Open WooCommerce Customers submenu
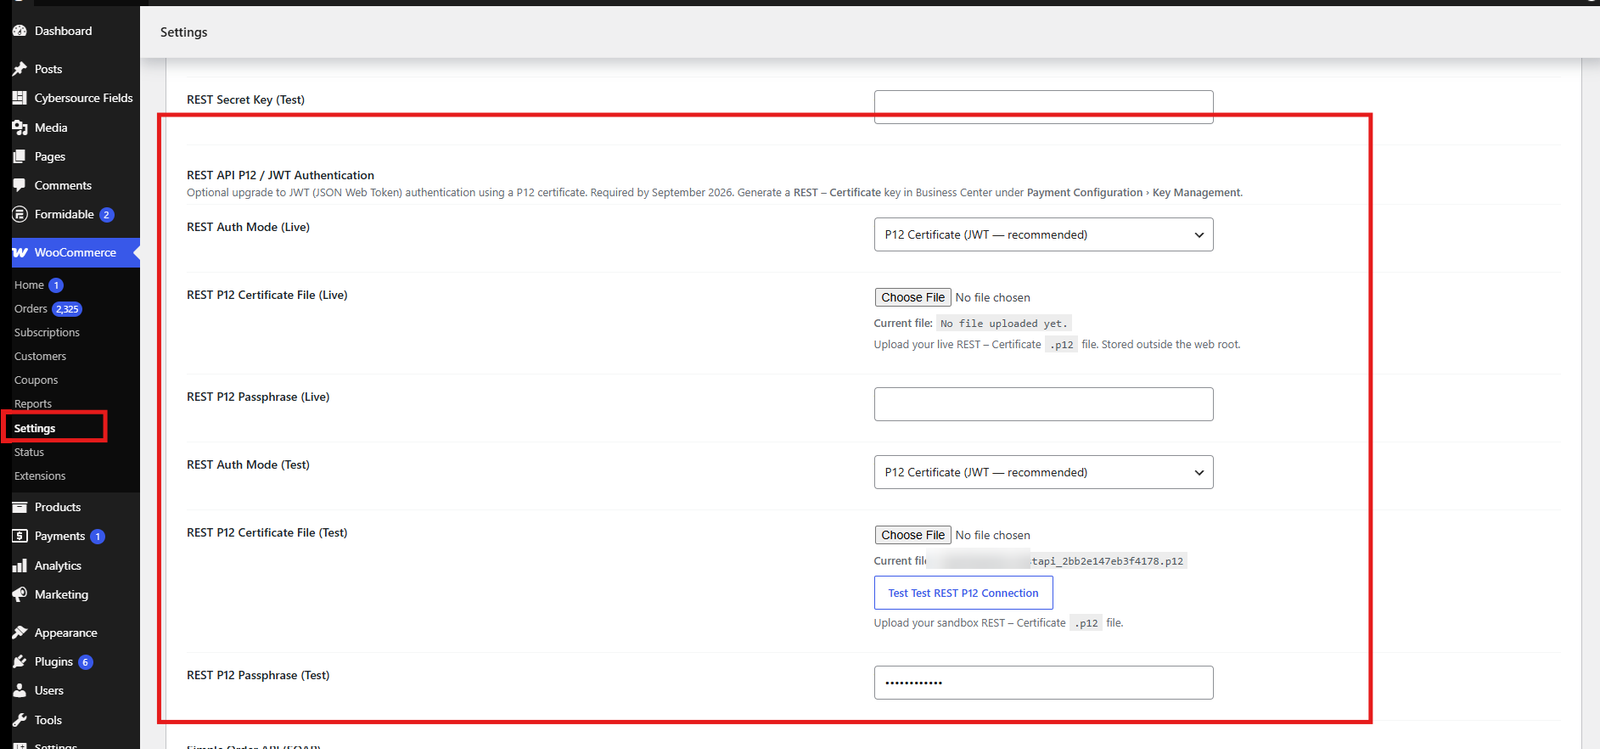The width and height of the screenshot is (1600, 749). 40,357
